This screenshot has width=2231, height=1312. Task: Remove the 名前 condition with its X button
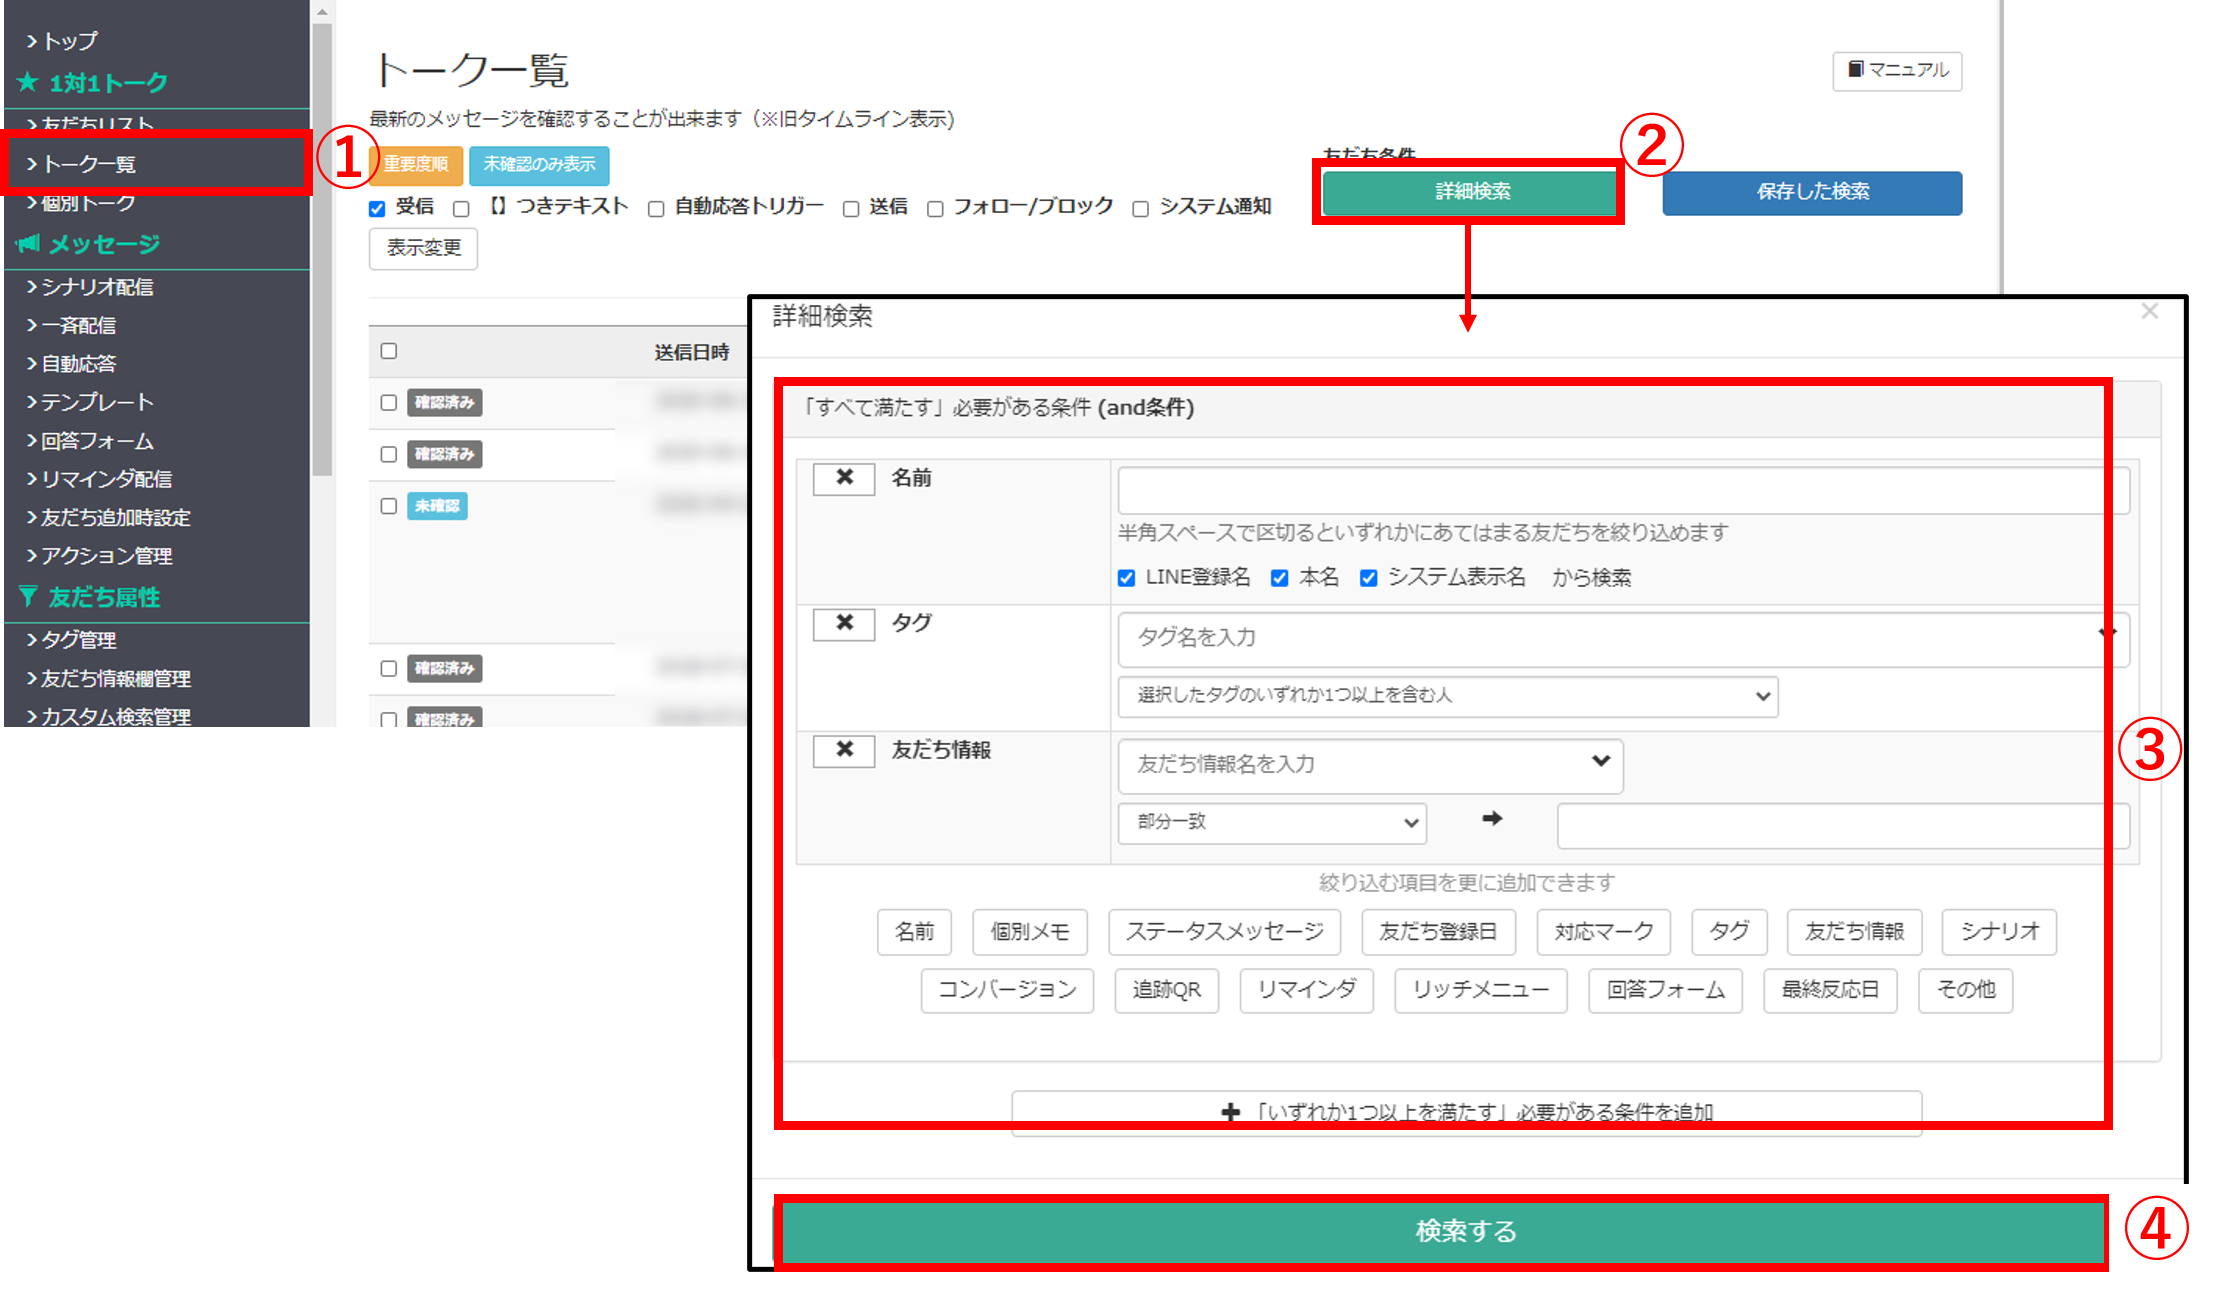coord(844,478)
